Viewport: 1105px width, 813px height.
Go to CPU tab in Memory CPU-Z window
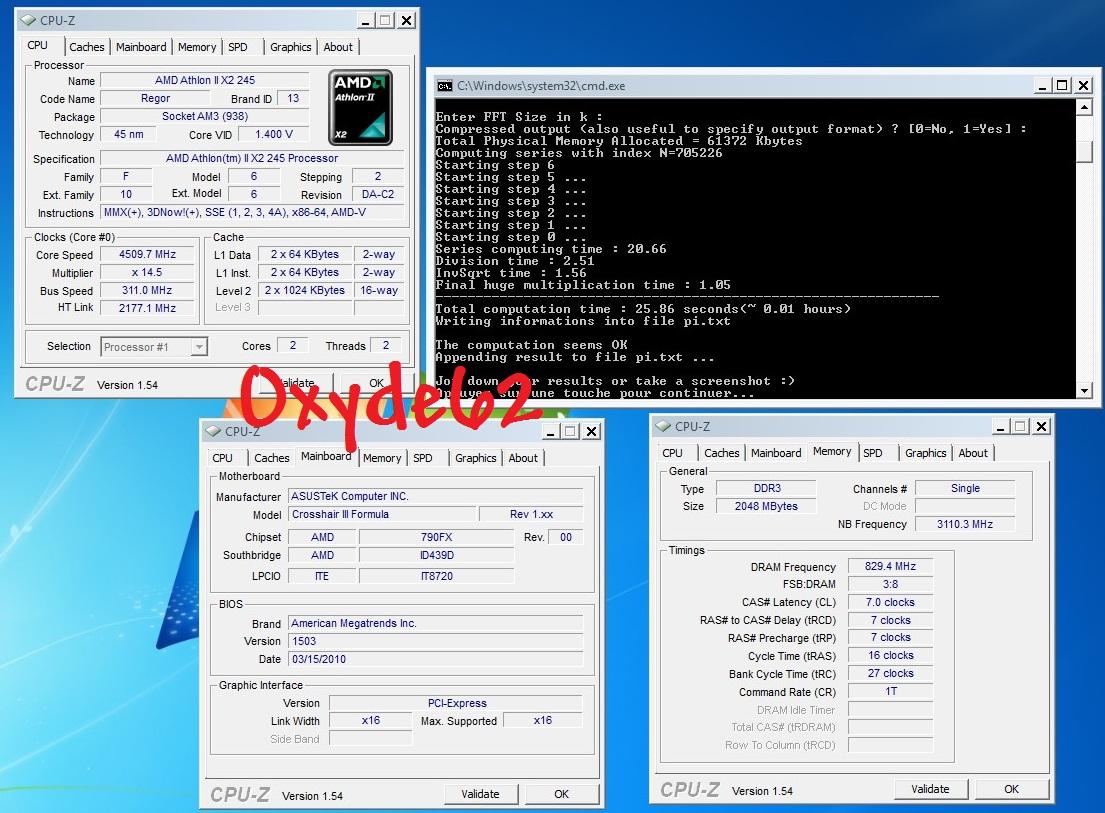672,453
